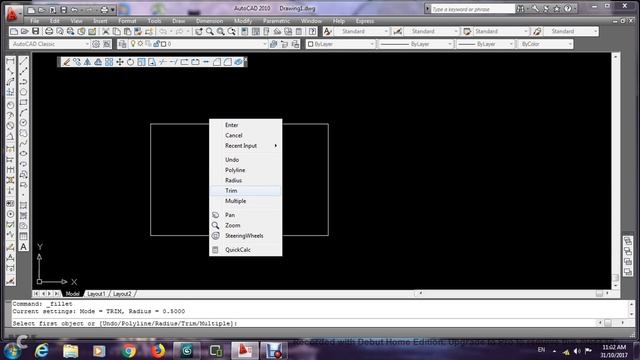Select the Move tool in Modify toolbar

click(x=120, y=62)
